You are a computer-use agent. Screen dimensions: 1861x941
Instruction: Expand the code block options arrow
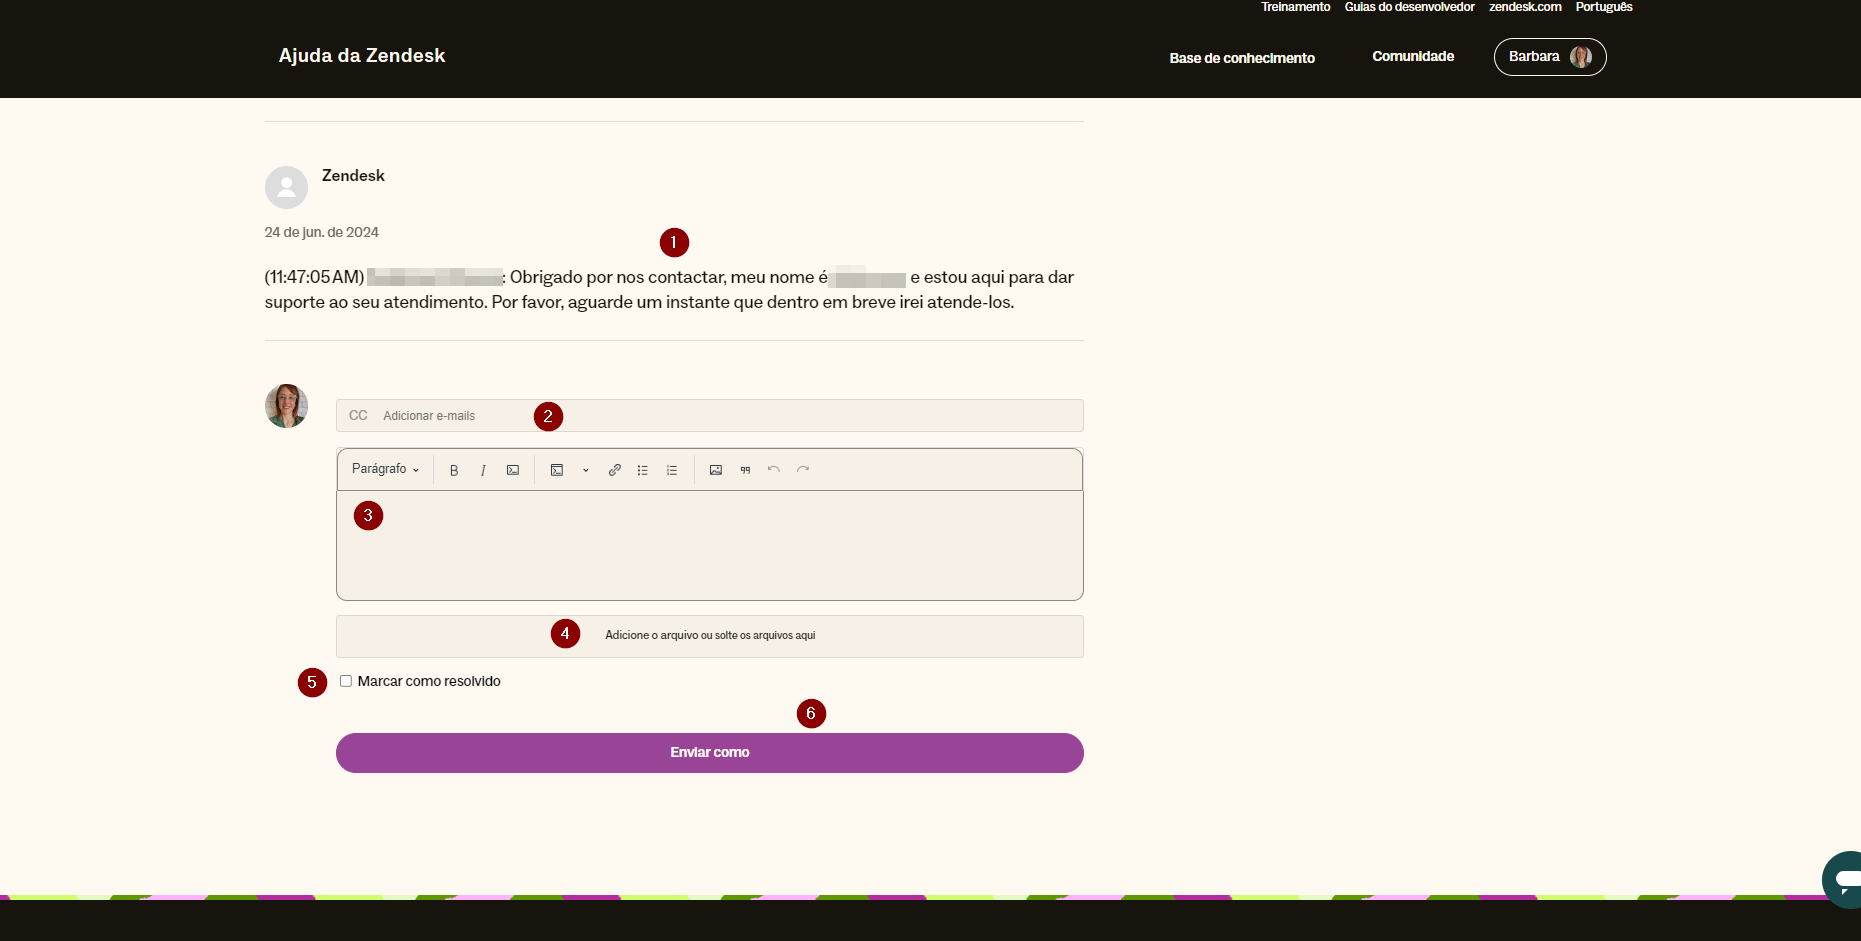[x=586, y=470]
